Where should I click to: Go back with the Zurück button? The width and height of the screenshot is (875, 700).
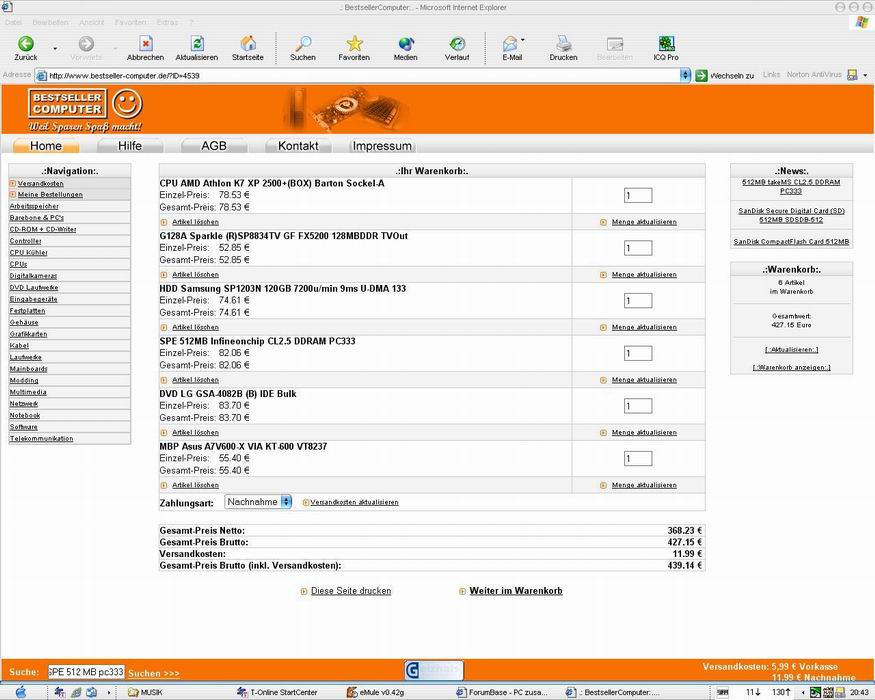coord(26,48)
